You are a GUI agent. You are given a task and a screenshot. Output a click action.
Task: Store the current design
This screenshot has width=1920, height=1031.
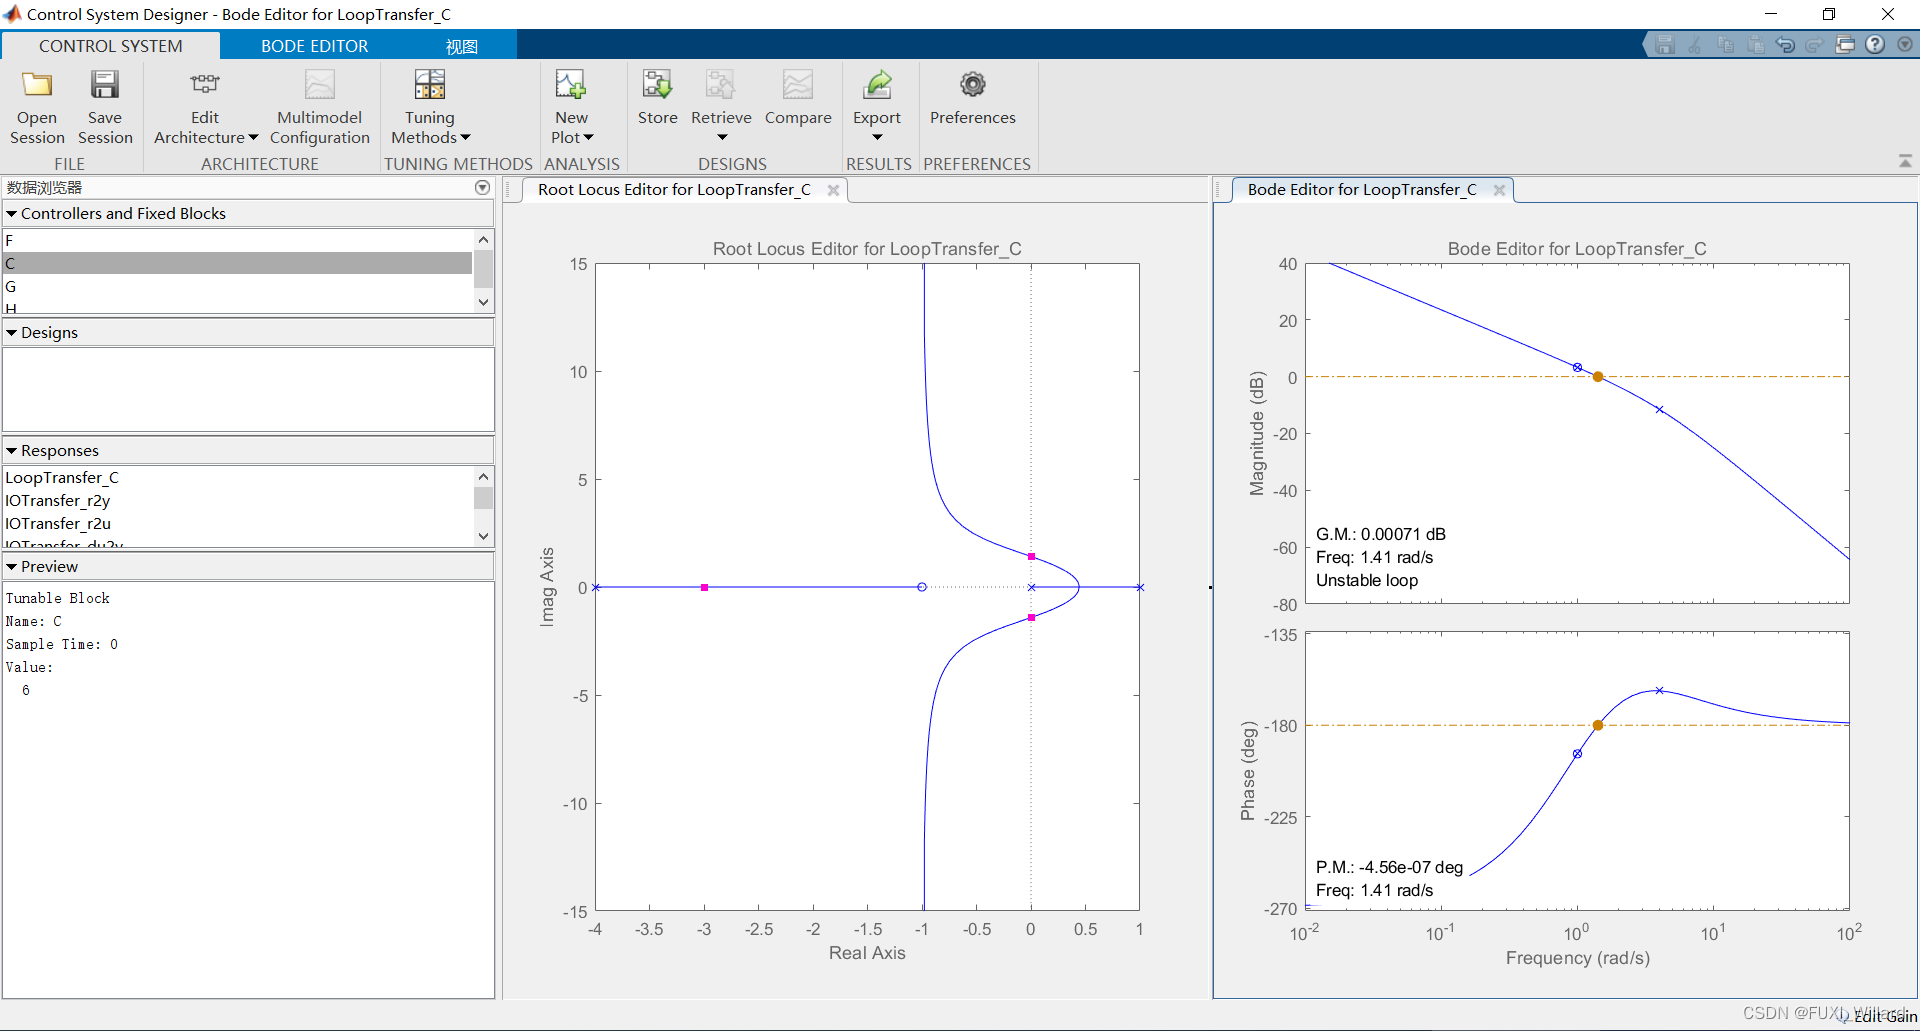657,97
